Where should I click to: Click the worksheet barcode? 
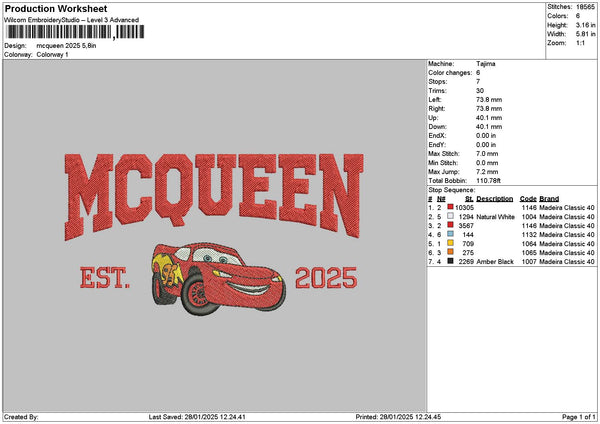pos(75,32)
